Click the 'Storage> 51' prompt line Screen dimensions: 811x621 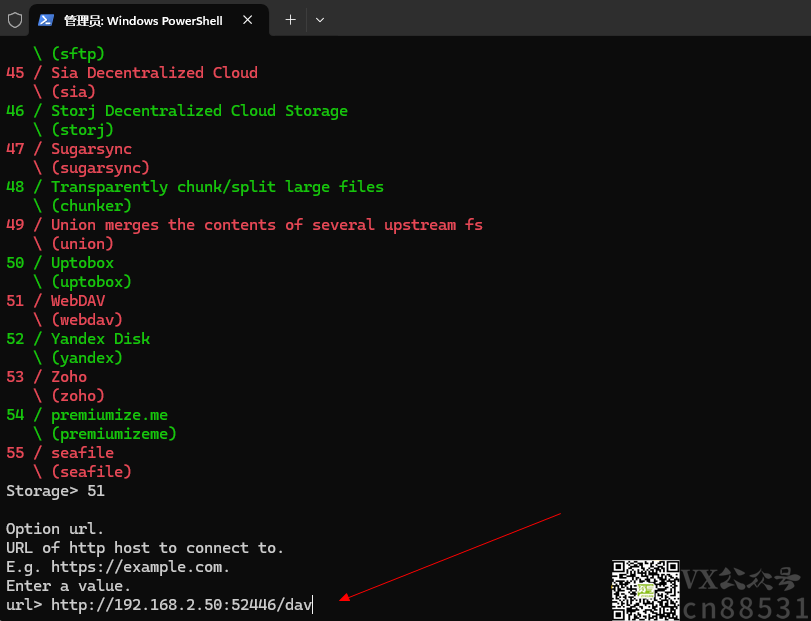click(55, 490)
